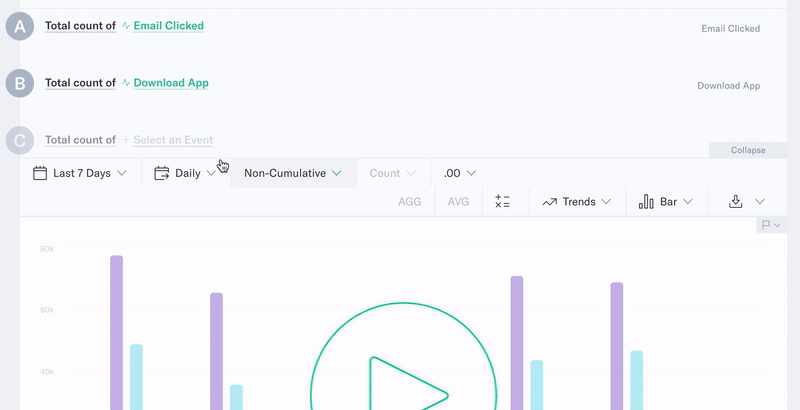Click the tallest purple bar in the chart
Viewport: 800px width, 410px height.
(116, 332)
